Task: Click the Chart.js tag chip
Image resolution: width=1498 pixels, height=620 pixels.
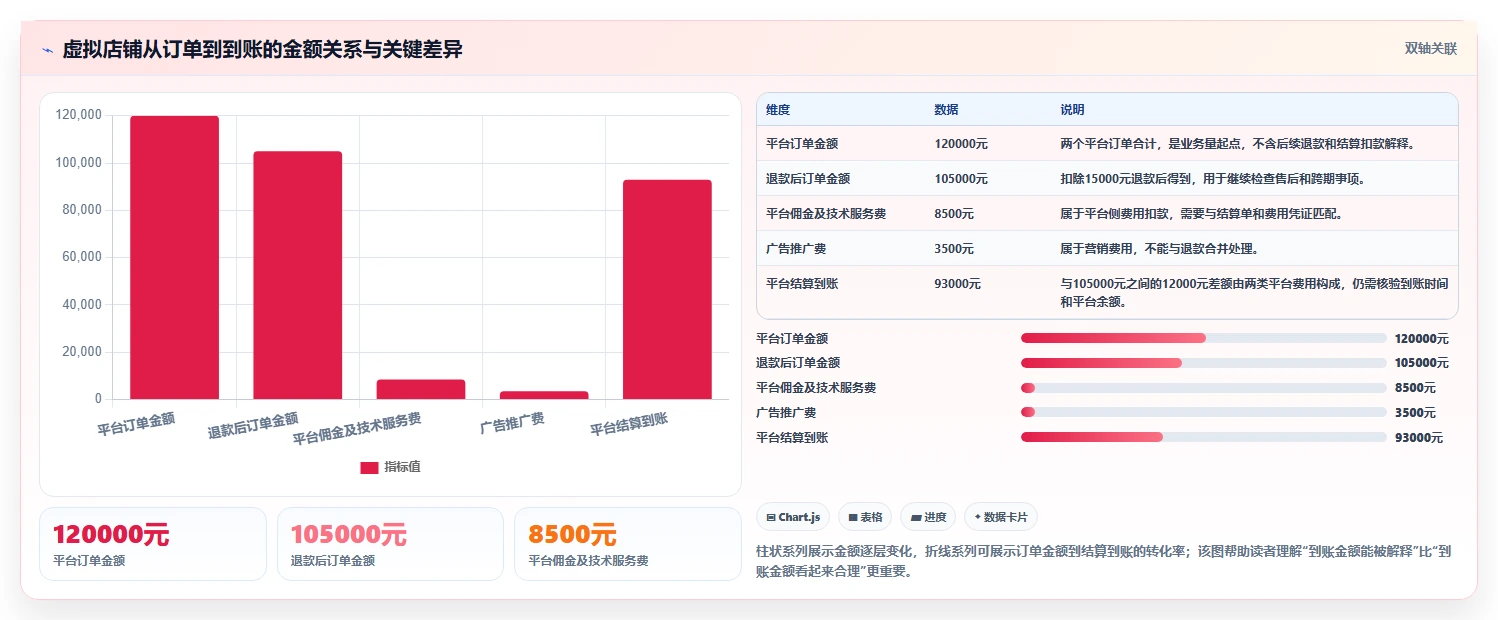Action: pyautogui.click(x=793, y=517)
